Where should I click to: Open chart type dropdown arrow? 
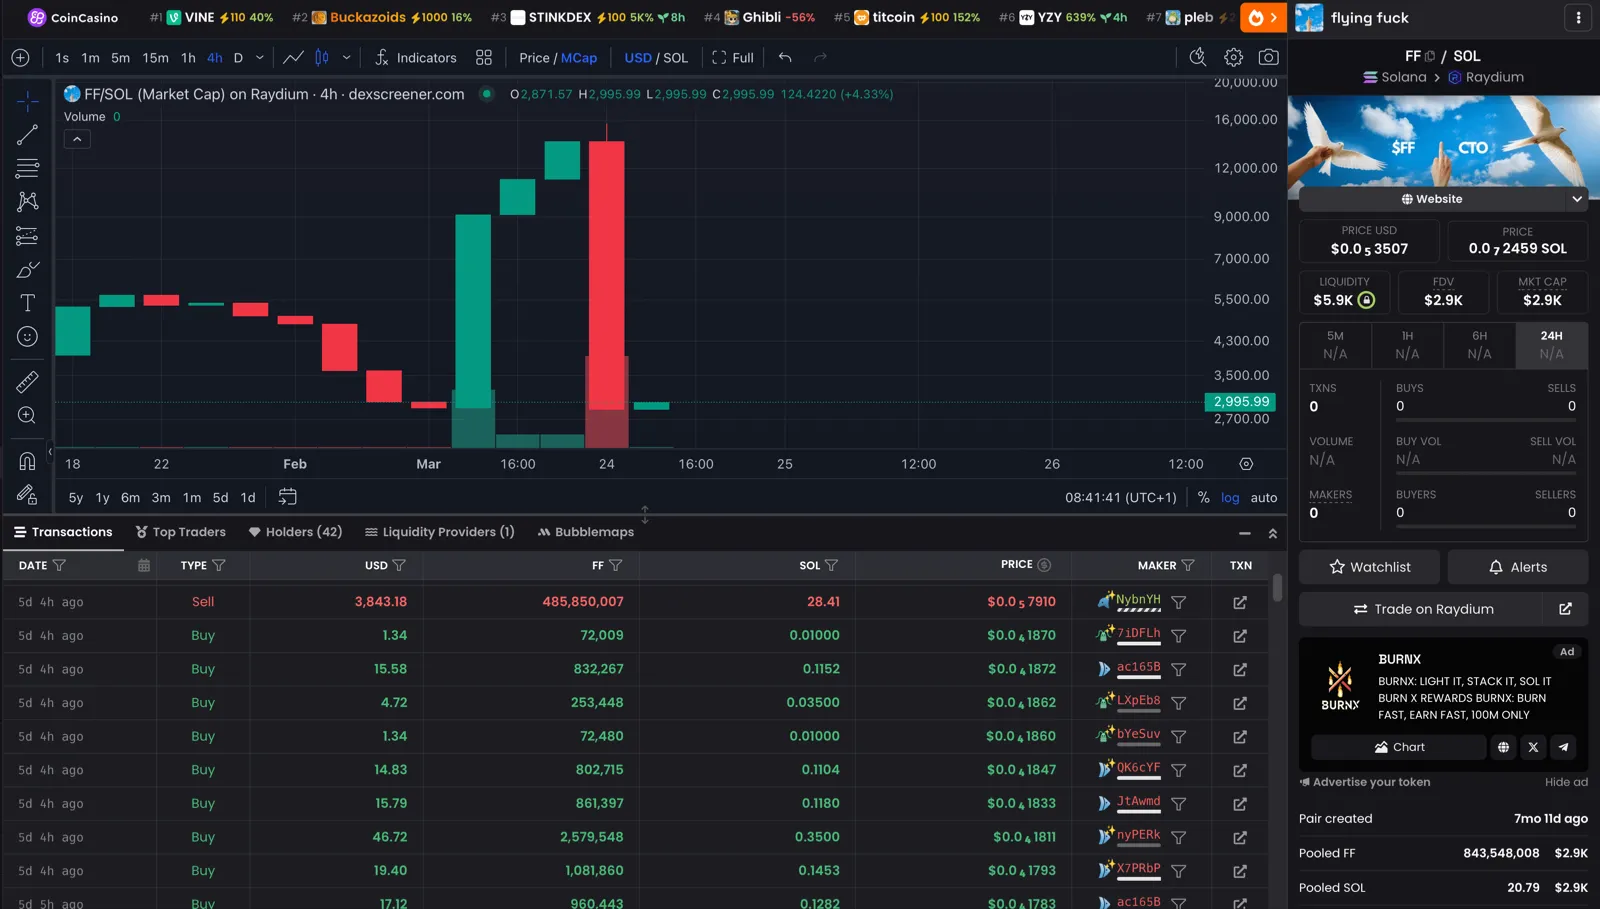click(347, 58)
